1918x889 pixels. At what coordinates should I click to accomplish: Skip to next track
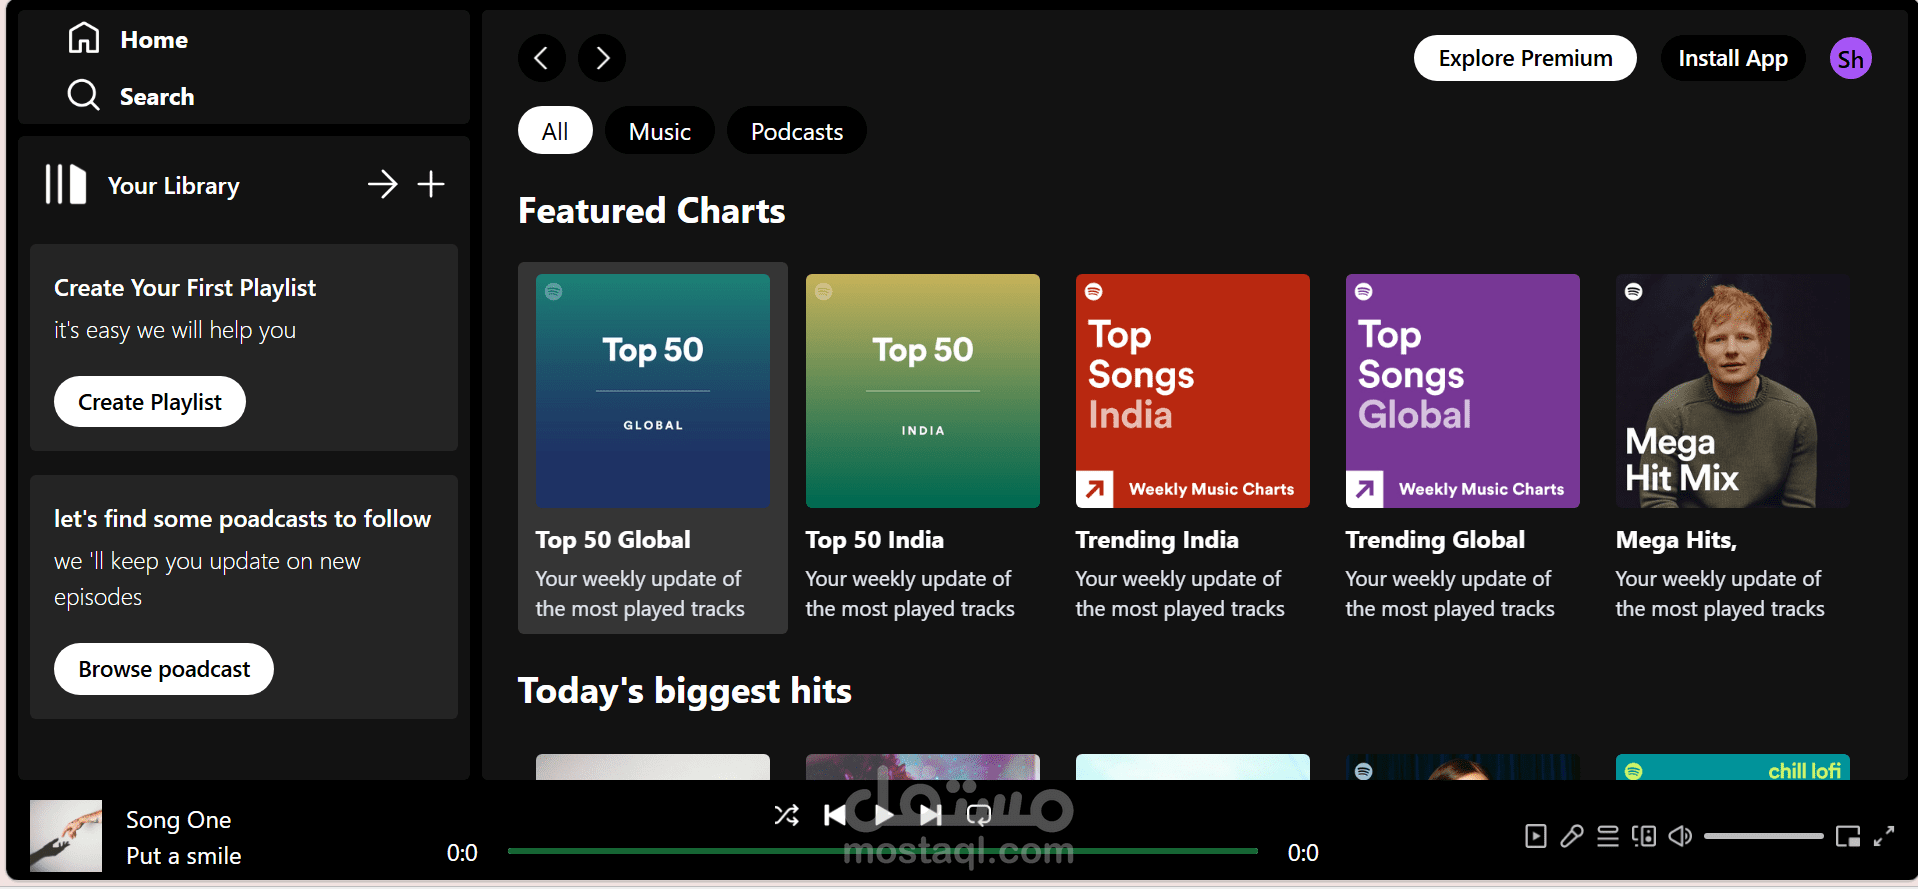point(931,815)
